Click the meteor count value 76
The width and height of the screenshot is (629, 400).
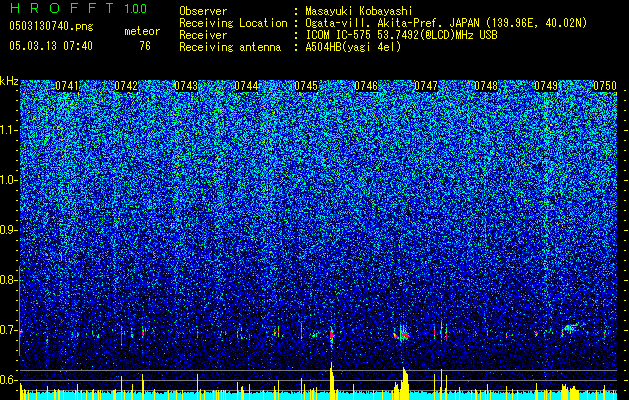(x=145, y=46)
